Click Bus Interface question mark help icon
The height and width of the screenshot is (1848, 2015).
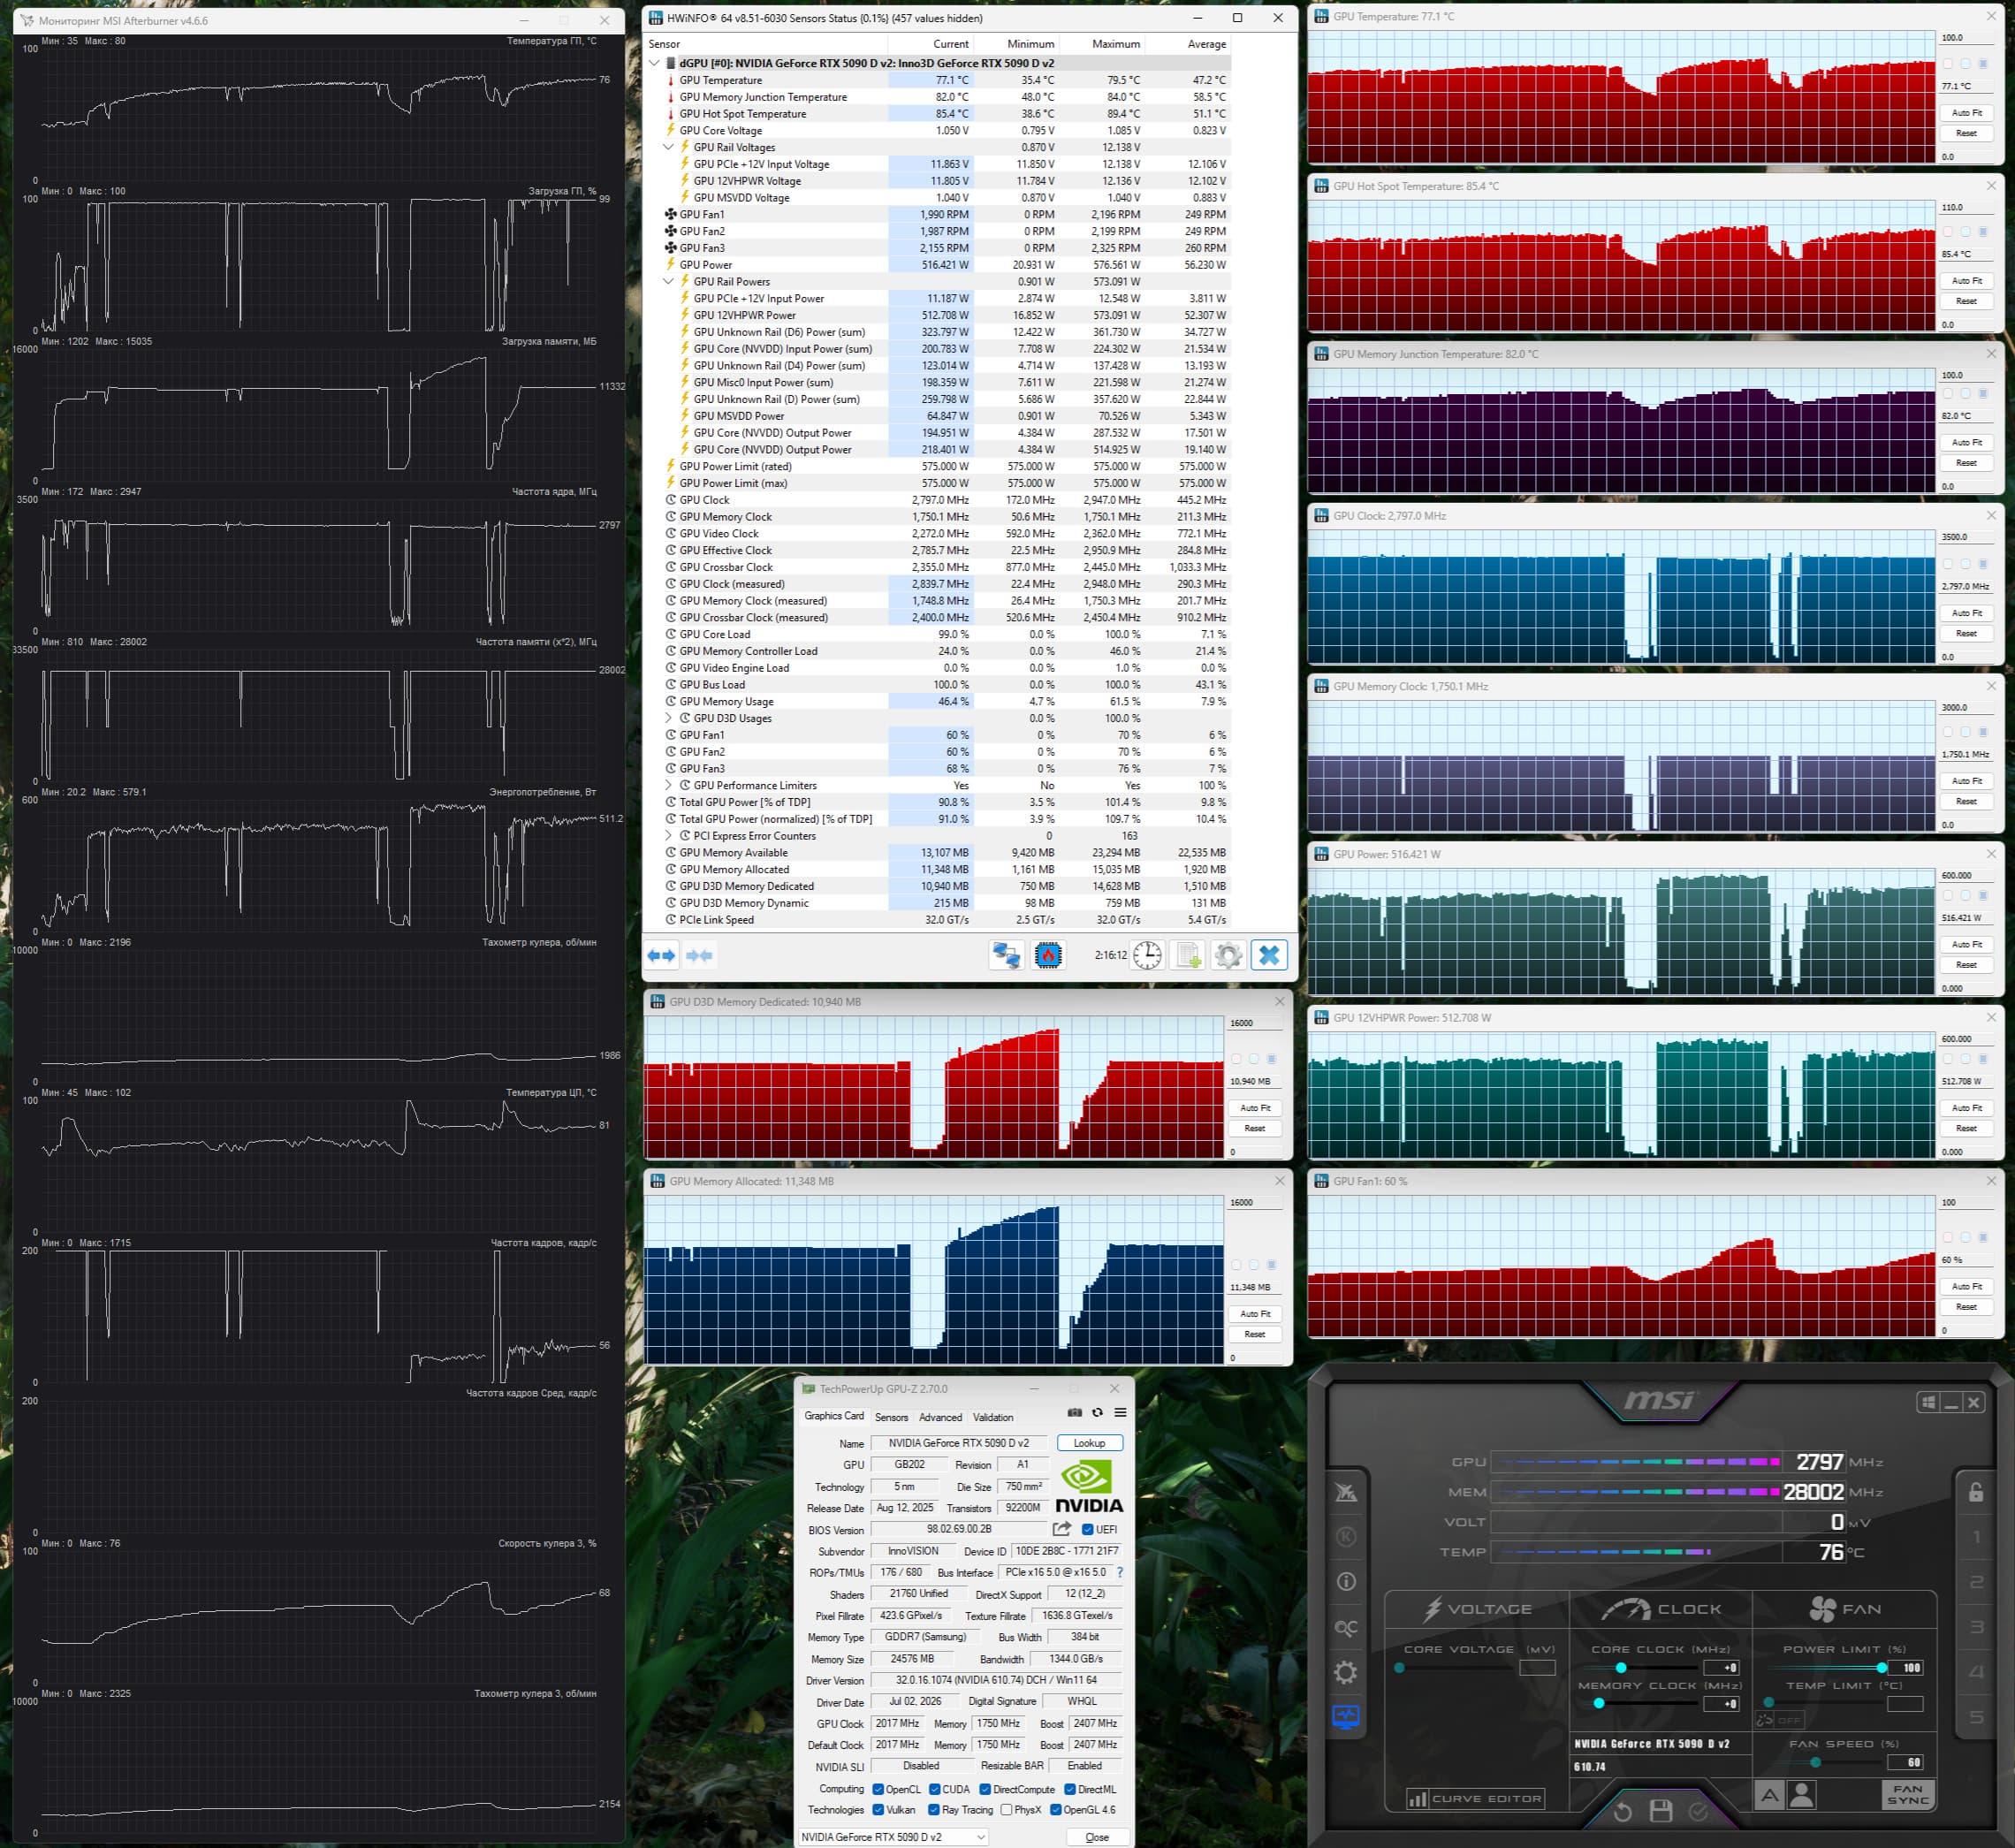pos(1120,1572)
